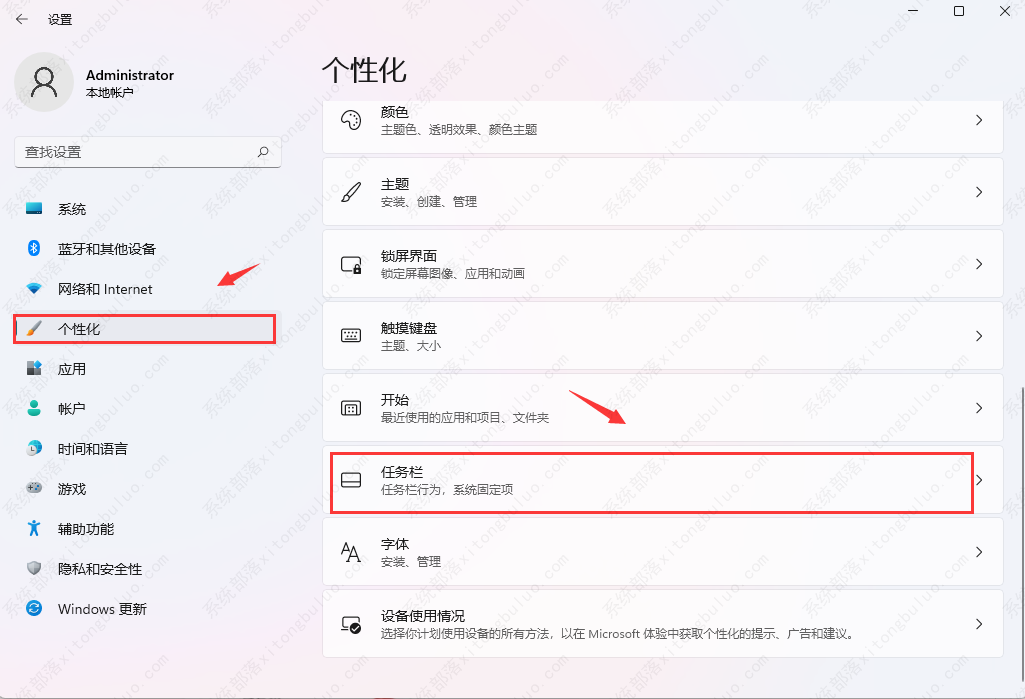Open the 字体 (Fonts) chevron

tap(979, 552)
